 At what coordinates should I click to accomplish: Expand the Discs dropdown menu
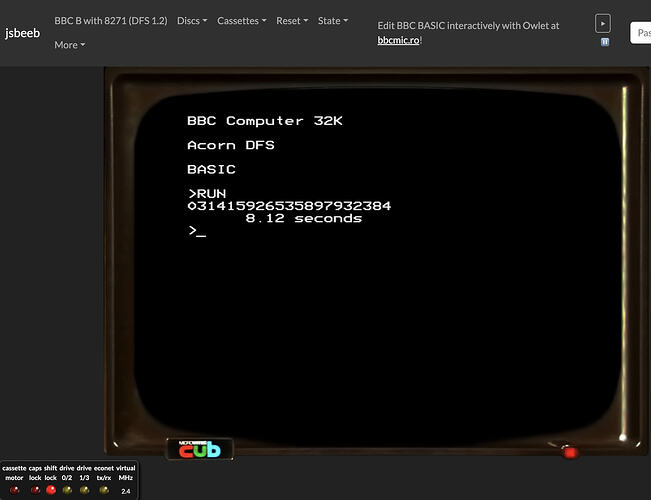click(192, 21)
